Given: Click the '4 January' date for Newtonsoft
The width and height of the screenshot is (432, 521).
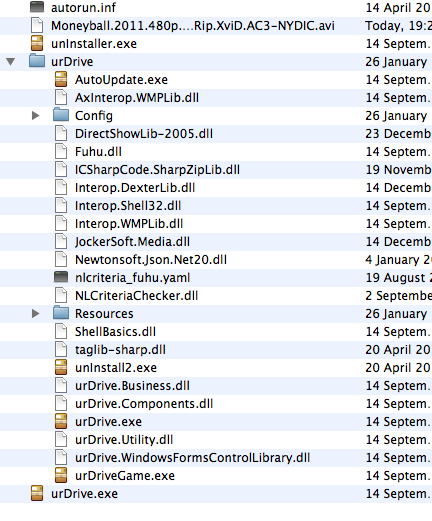Looking at the screenshot, I should [399, 260].
